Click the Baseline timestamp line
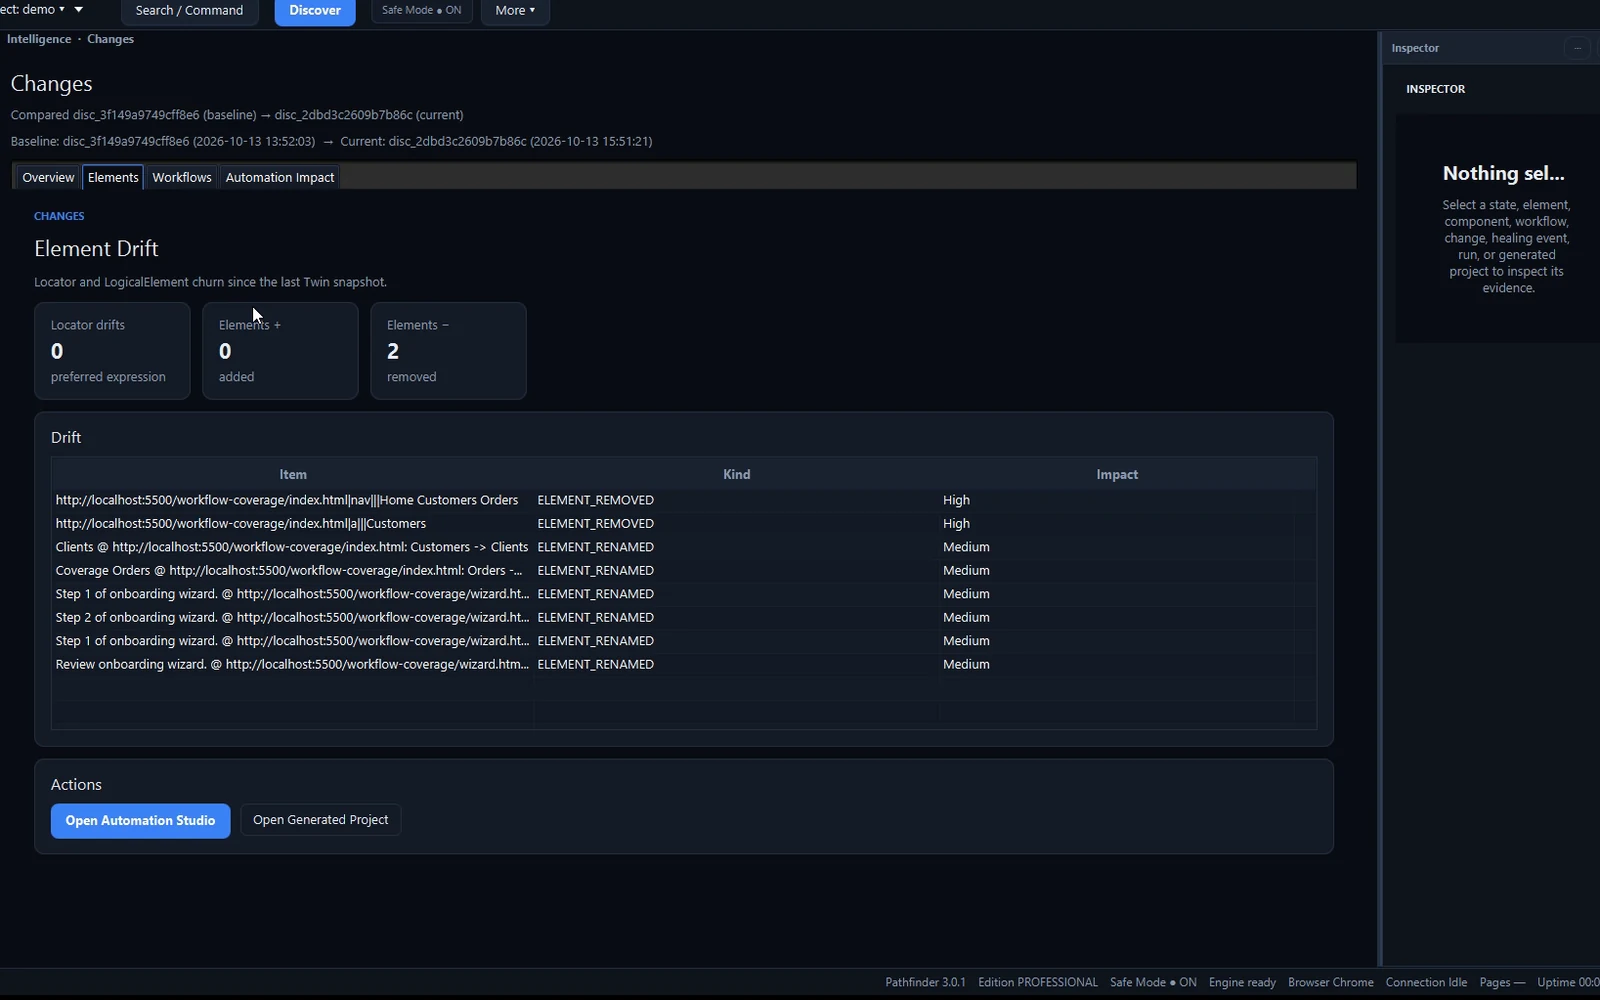This screenshot has height=1000, width=1600. pos(331,141)
